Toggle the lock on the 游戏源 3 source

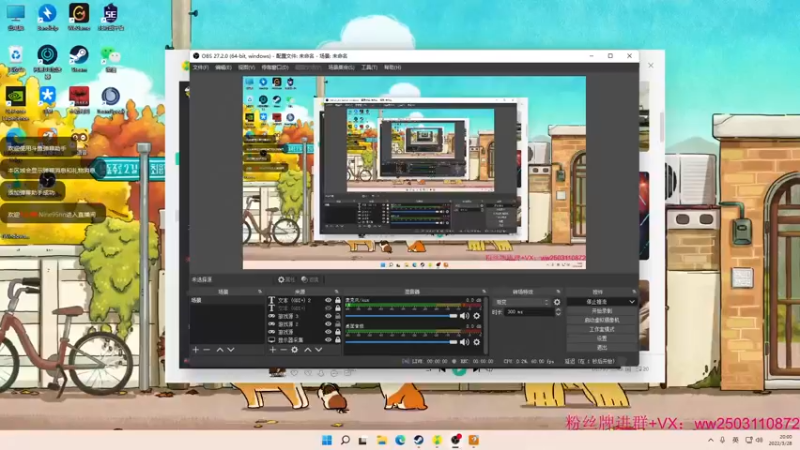337,316
